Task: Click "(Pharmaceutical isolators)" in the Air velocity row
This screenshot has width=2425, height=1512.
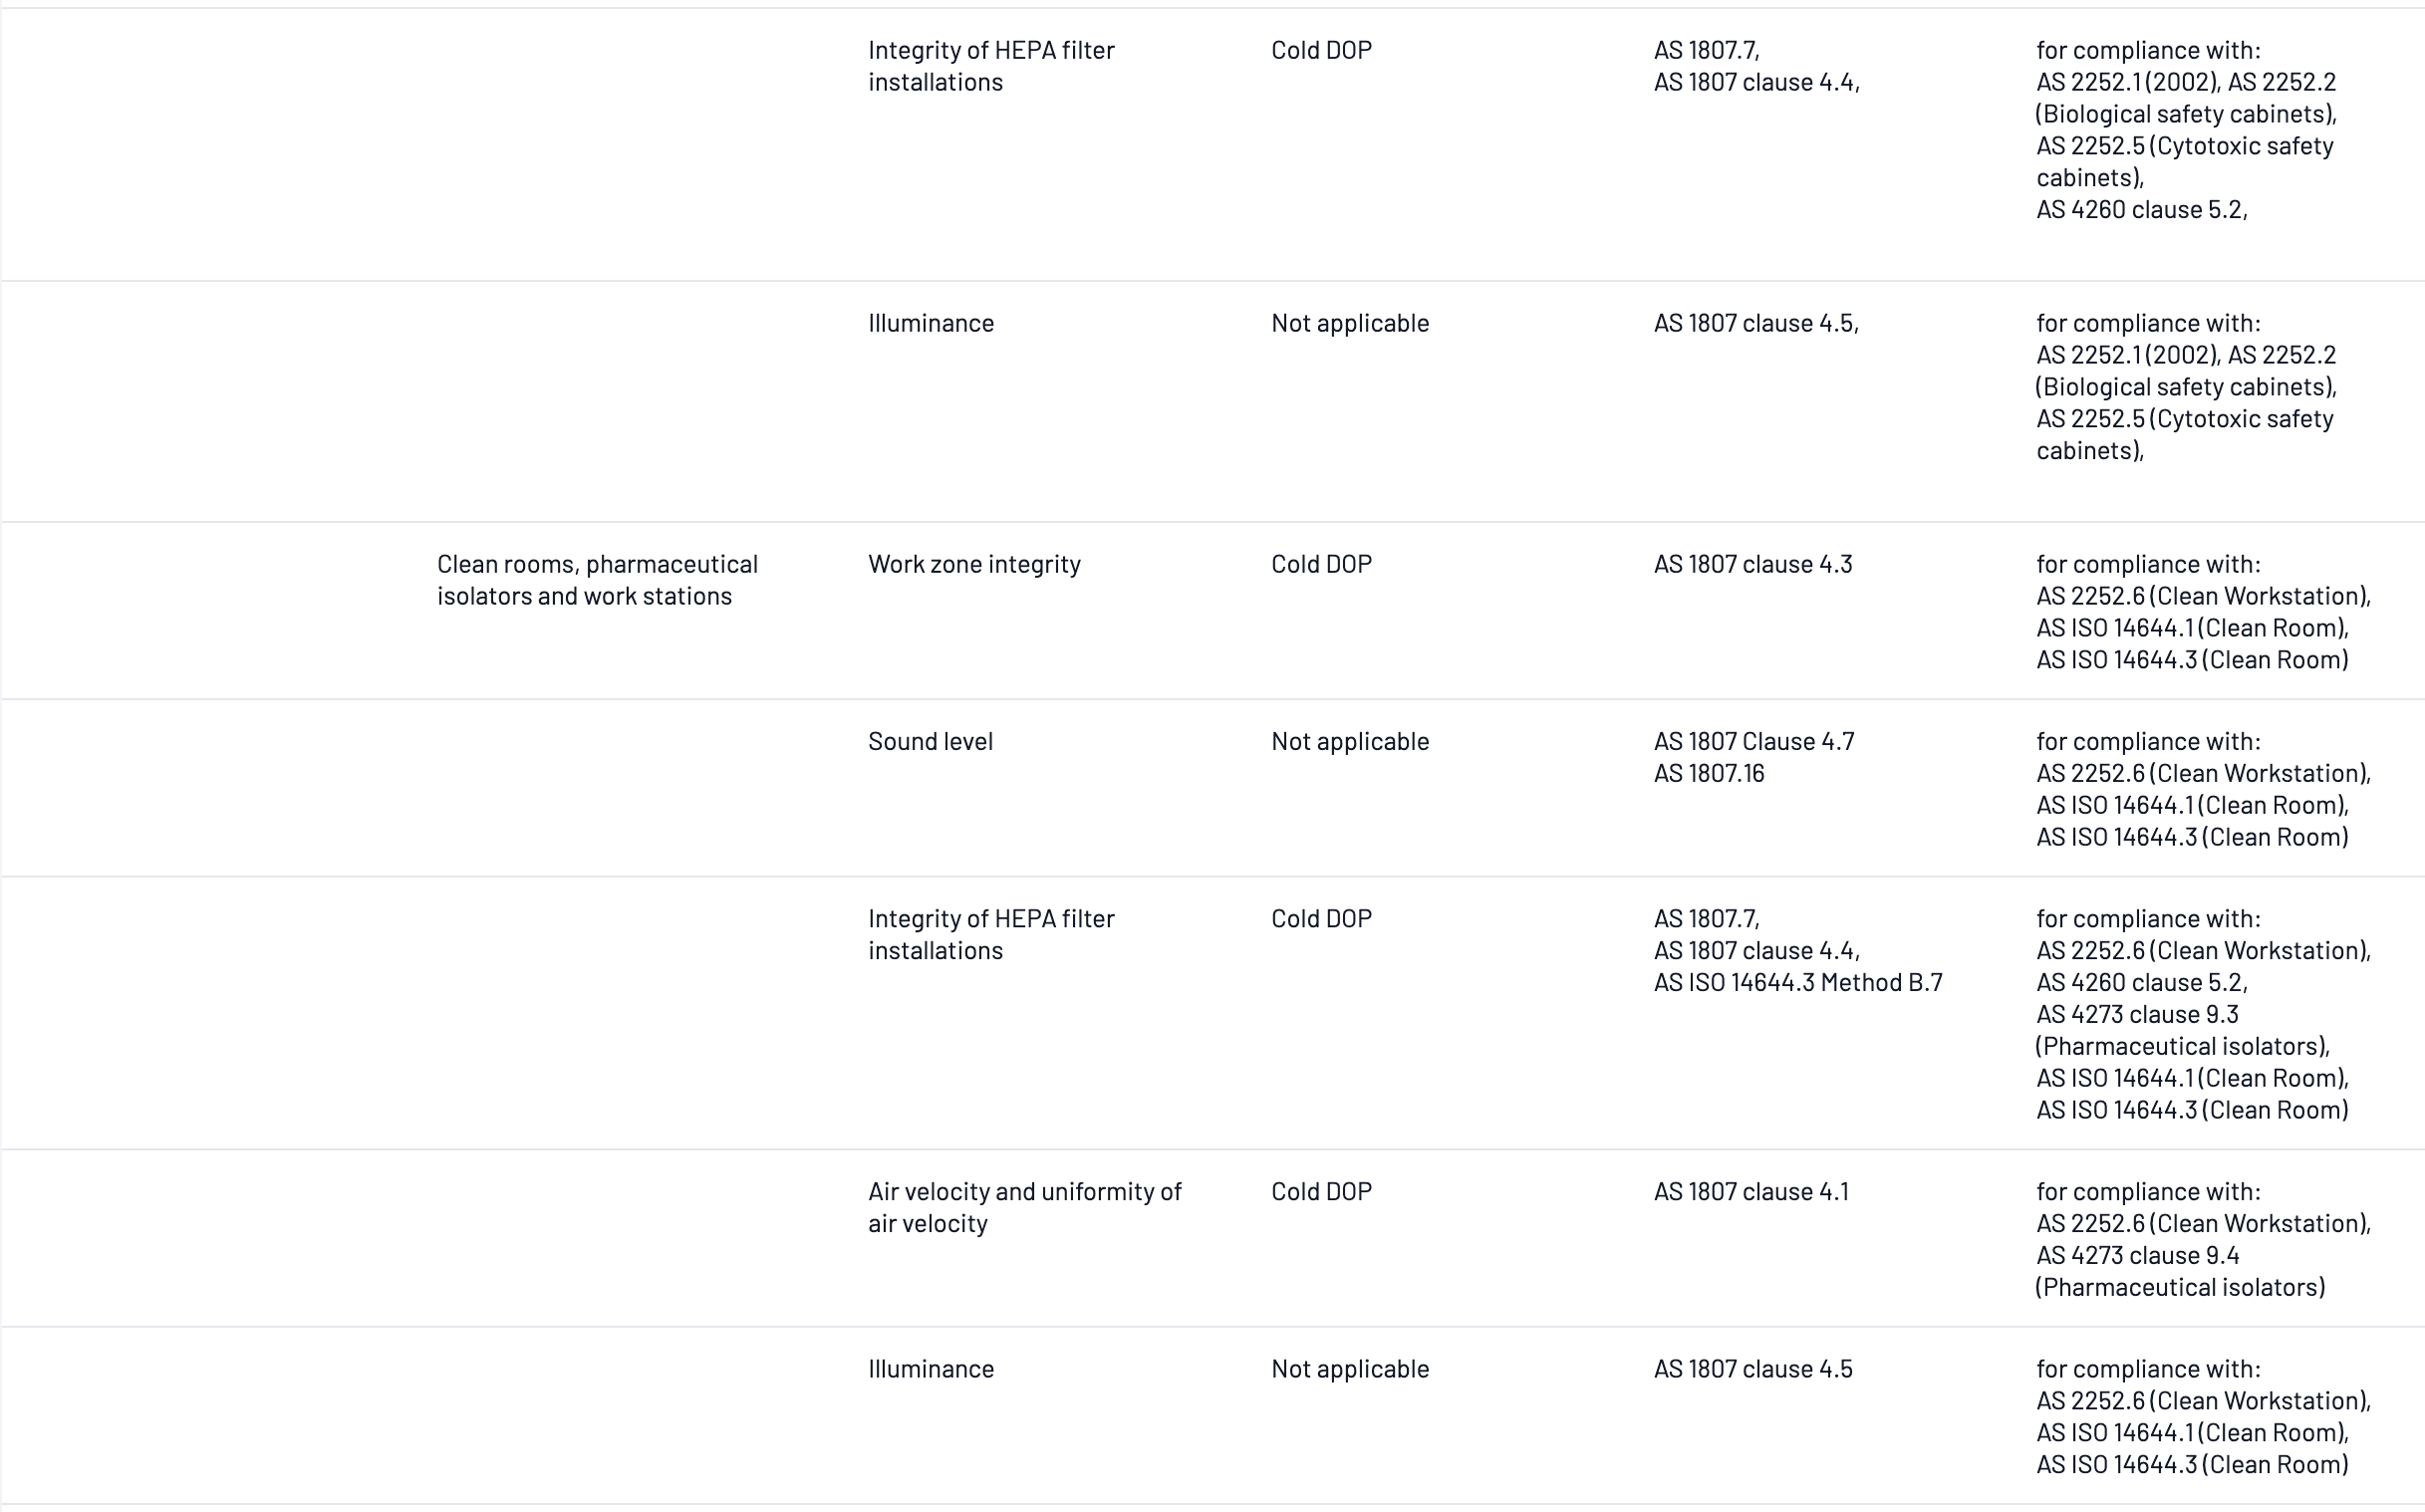Action: 2180,1287
